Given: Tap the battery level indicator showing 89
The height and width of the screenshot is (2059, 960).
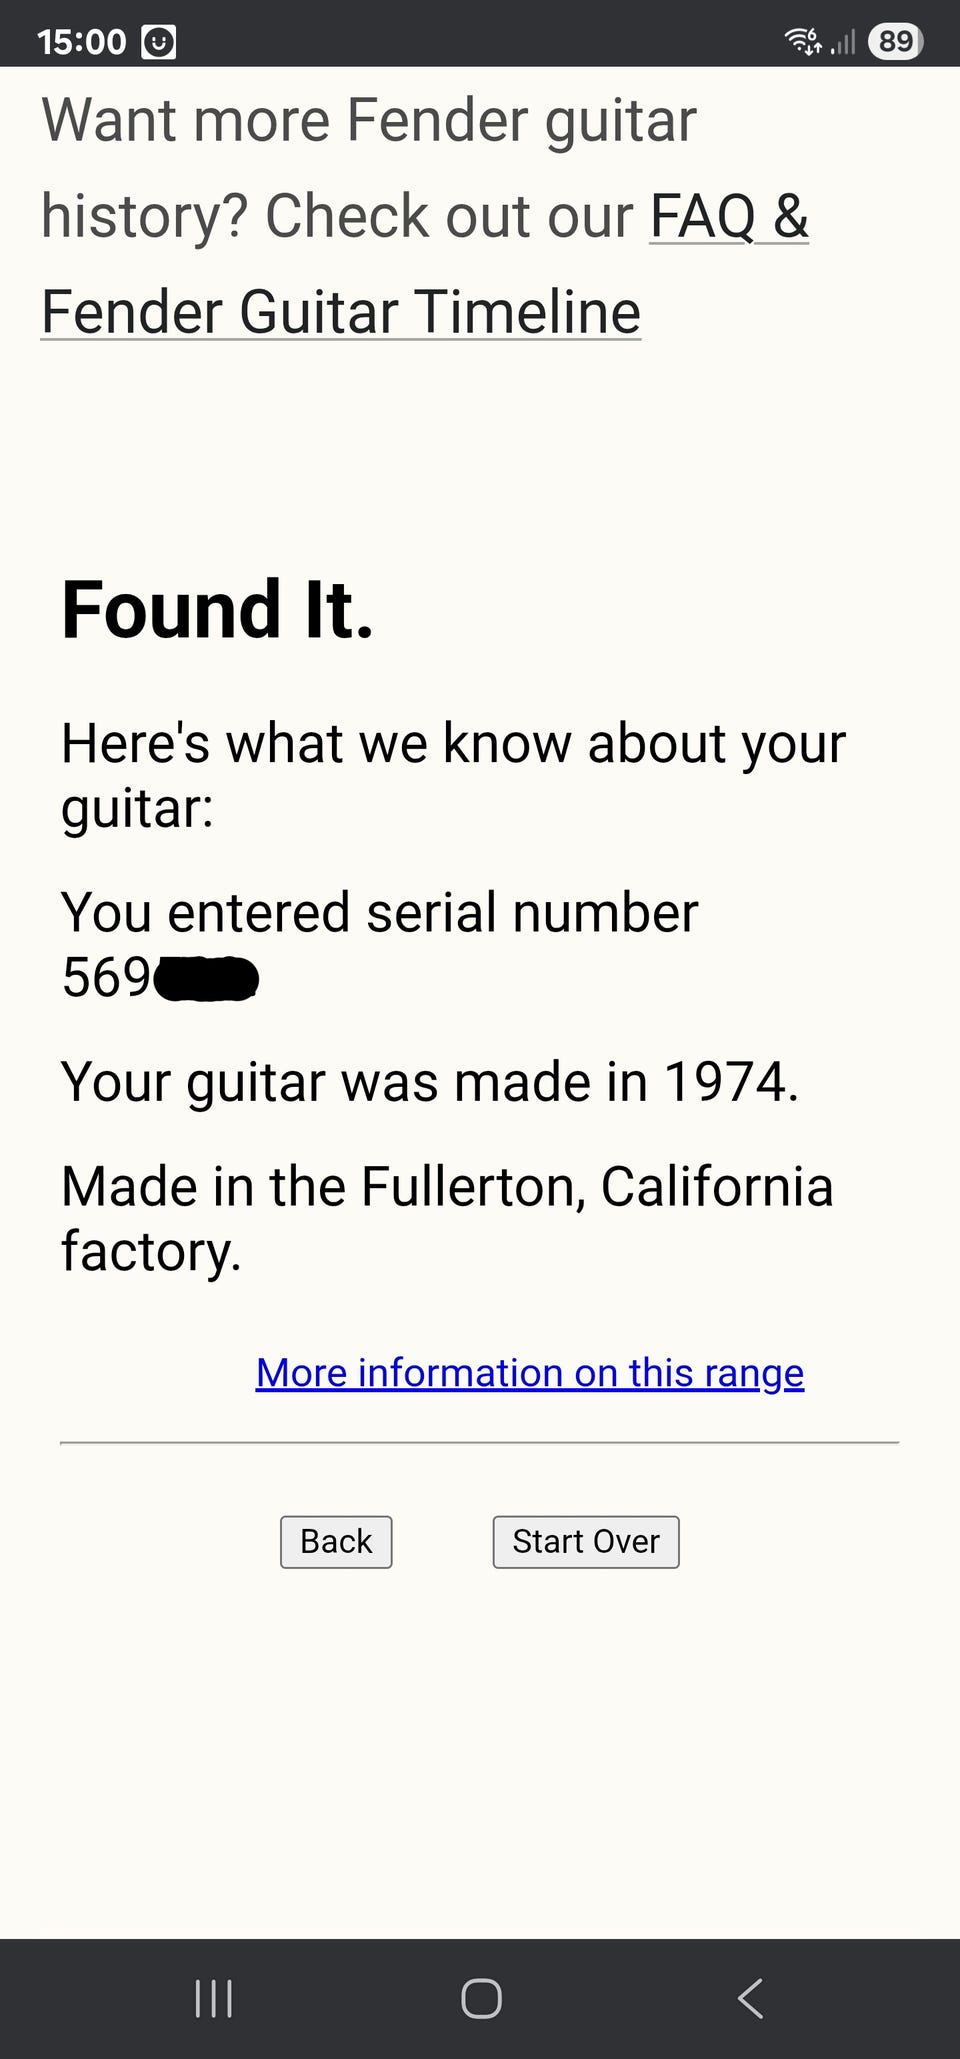Looking at the screenshot, I should (x=895, y=41).
